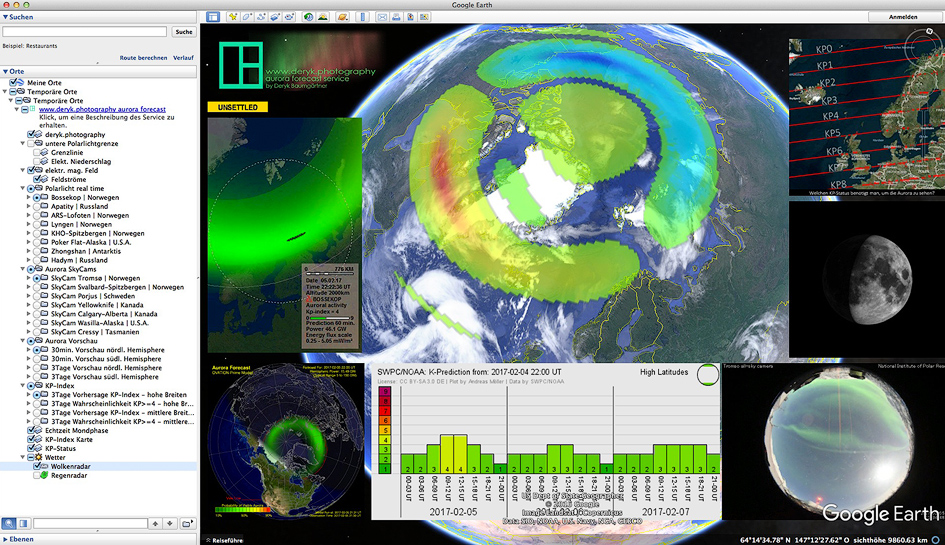
Task: Collapse the Aurora Vorschau folder
Action: [x=23, y=341]
